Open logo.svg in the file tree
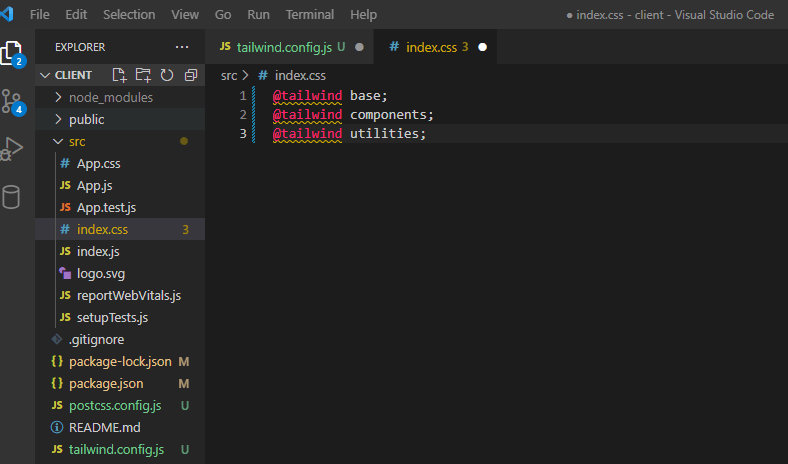This screenshot has height=464, width=788. [120, 273]
